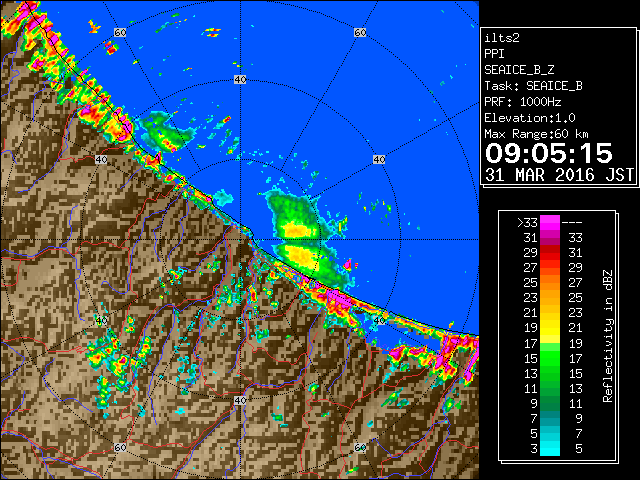Click the dark green 9–11 dBZ band

(550, 403)
